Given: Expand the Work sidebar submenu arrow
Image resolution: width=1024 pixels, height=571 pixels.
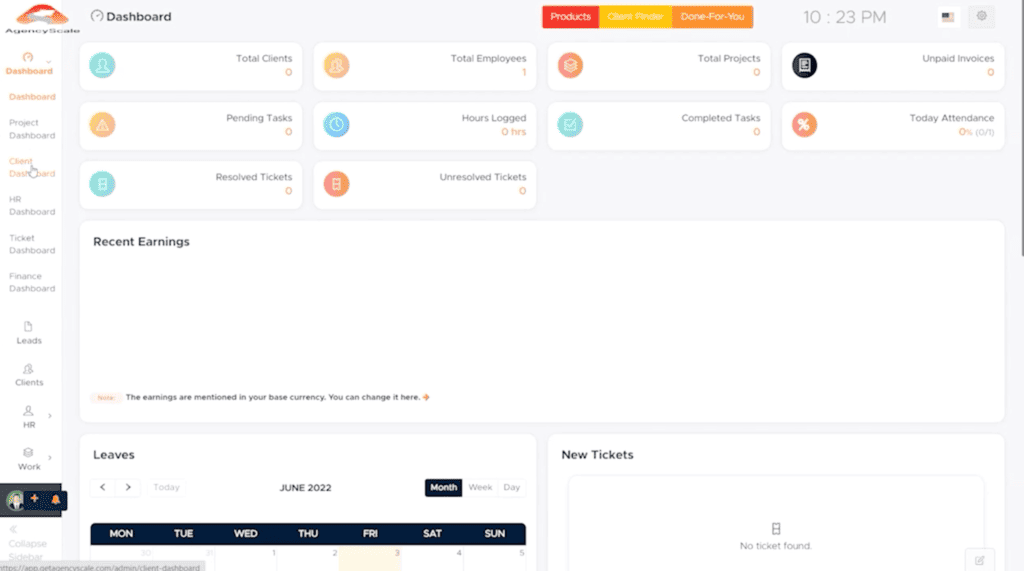Looking at the screenshot, I should point(50,457).
